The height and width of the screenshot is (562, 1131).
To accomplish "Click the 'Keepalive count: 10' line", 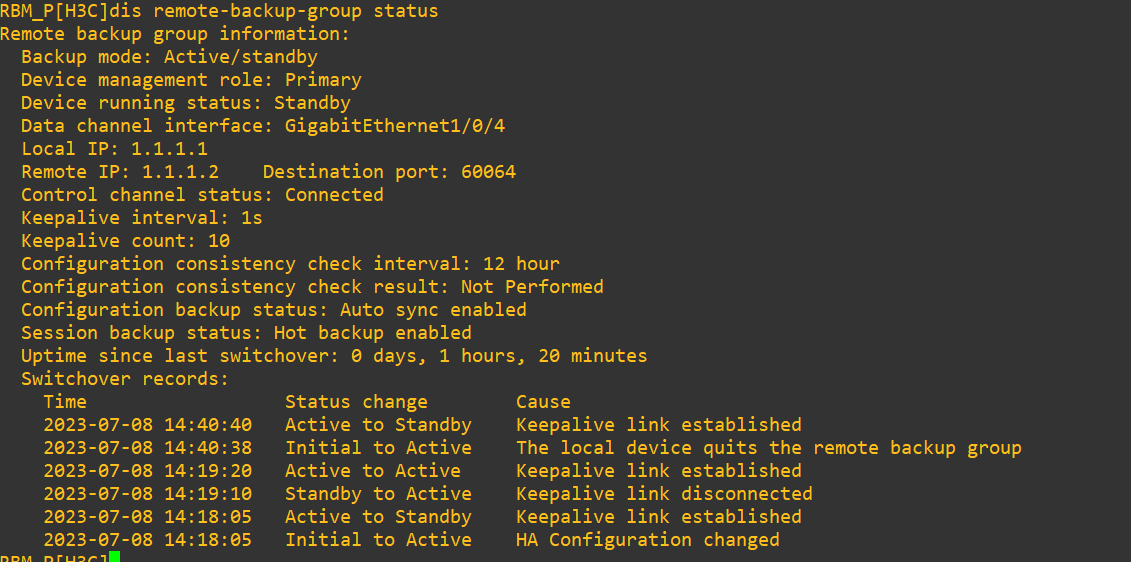I will (x=125, y=241).
